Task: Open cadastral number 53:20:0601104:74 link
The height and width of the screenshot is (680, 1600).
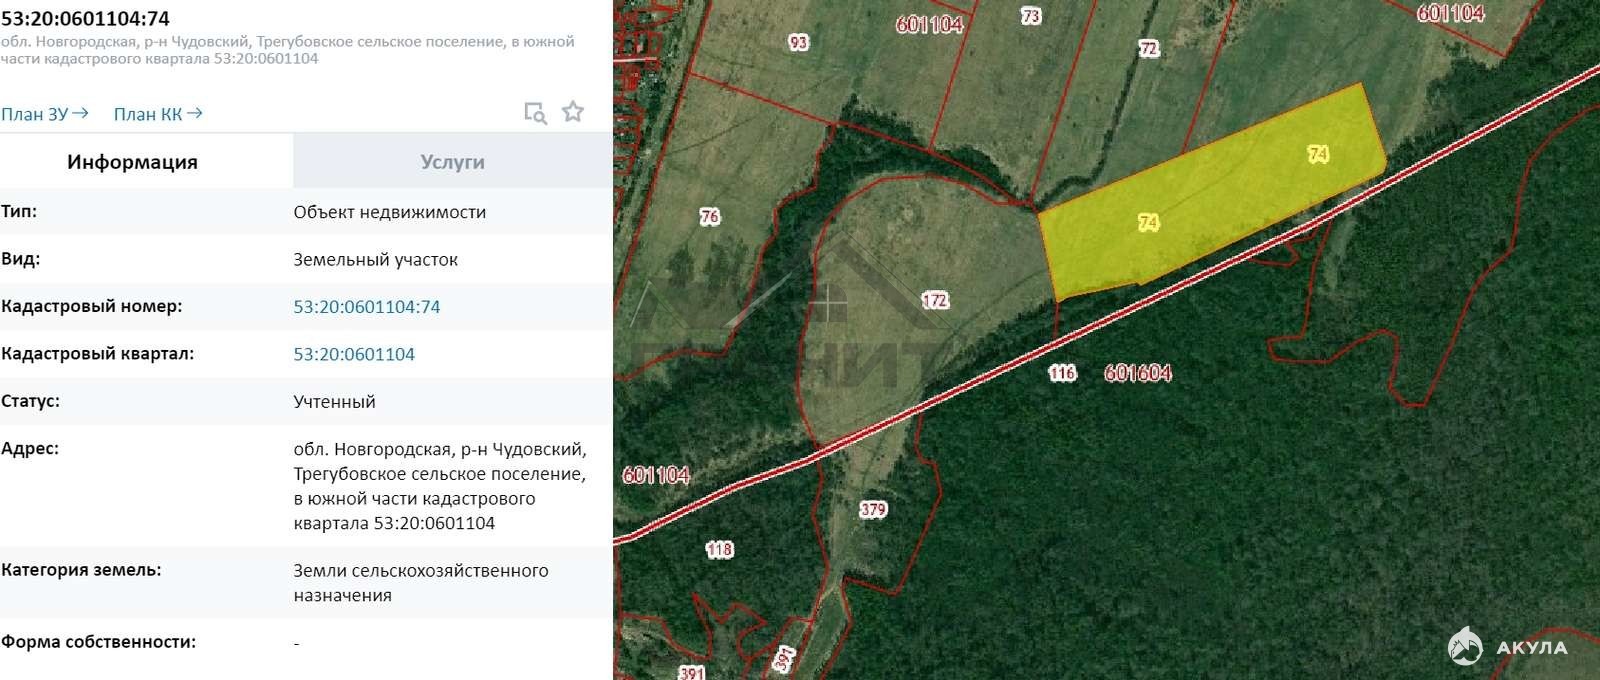Action: pyautogui.click(x=367, y=307)
